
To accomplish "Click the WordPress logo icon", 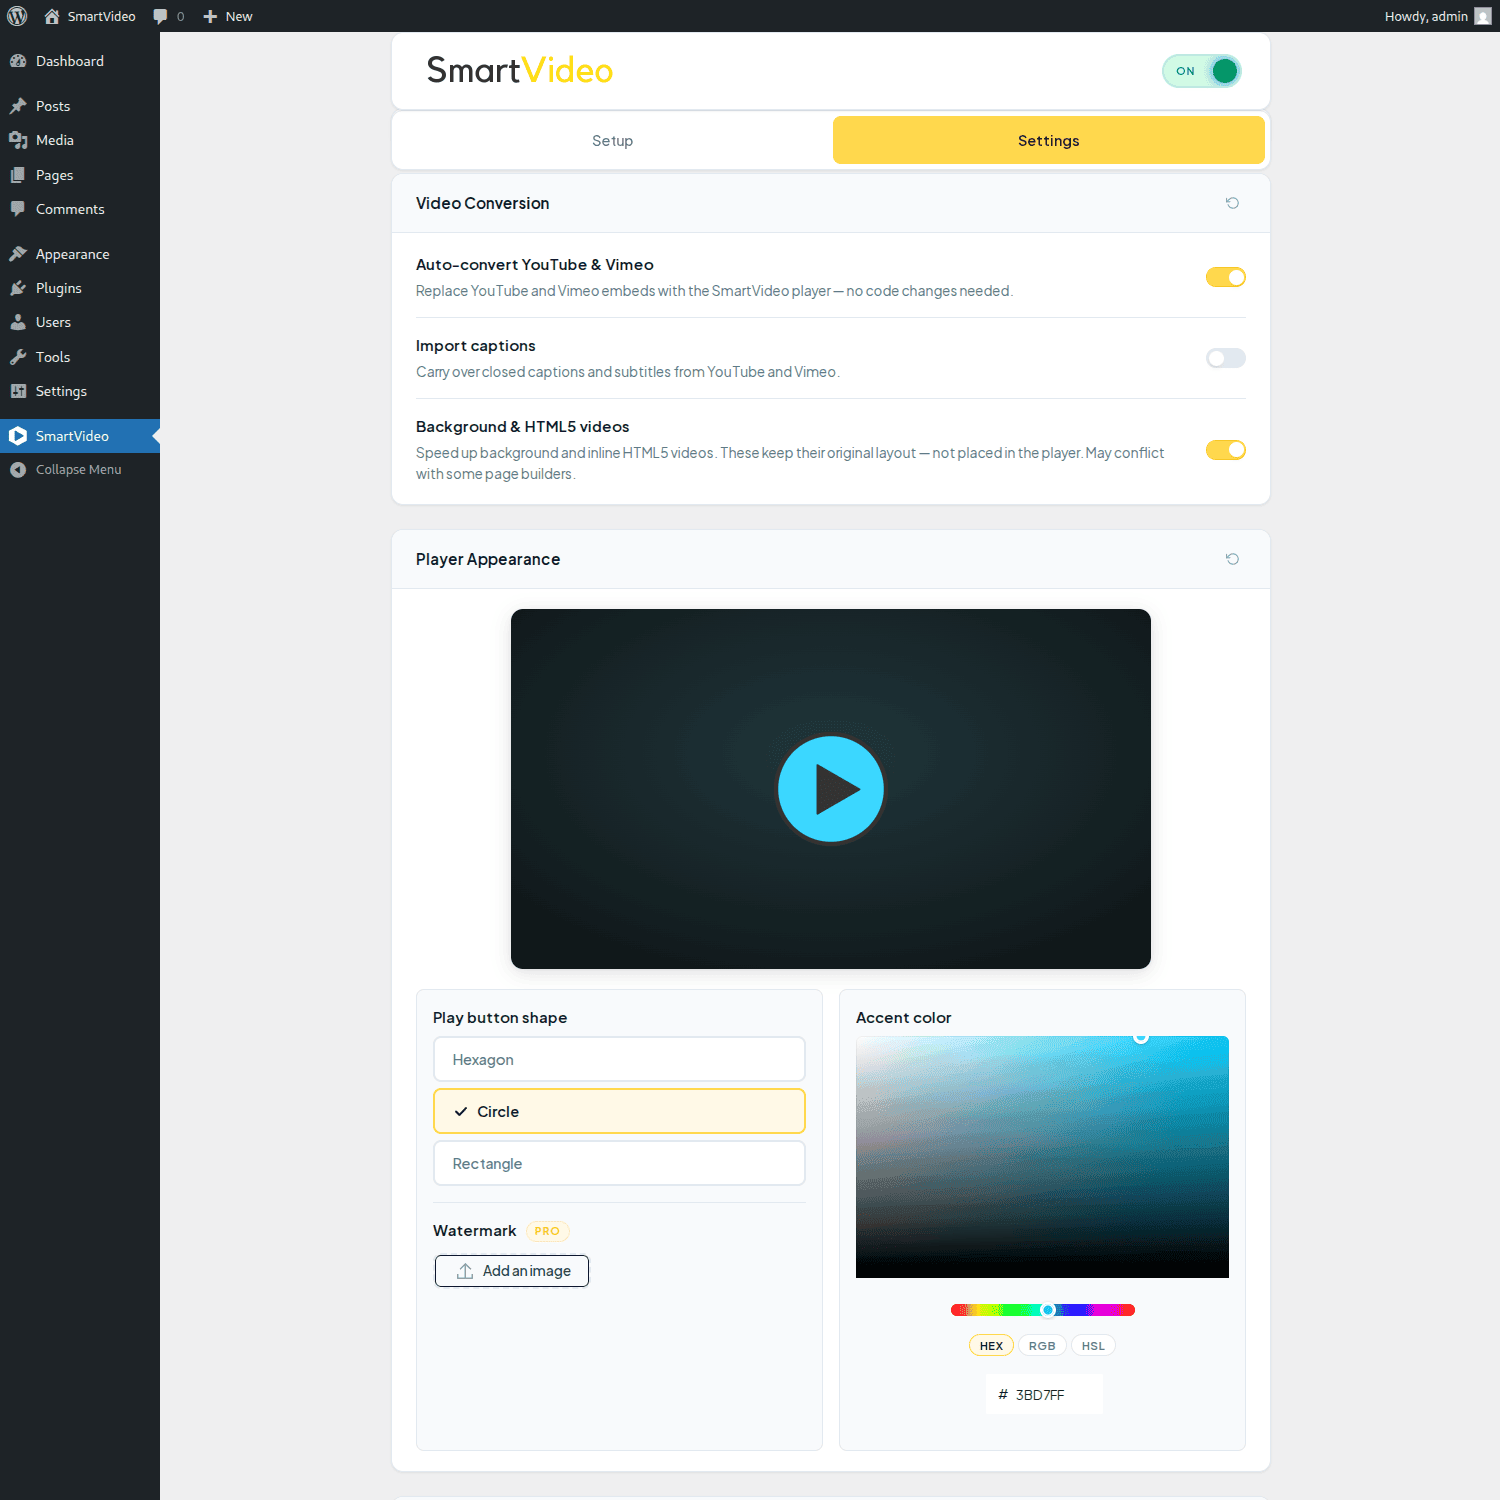I will click(x=17, y=16).
